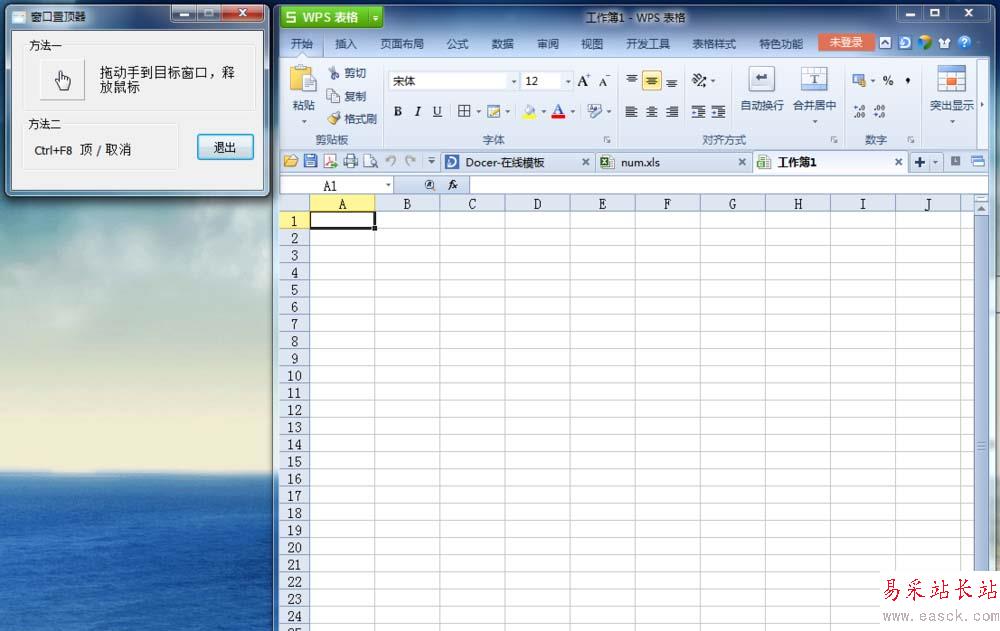Click the formula bar input field
Screen dimensions: 1000x631
[x=728, y=185]
